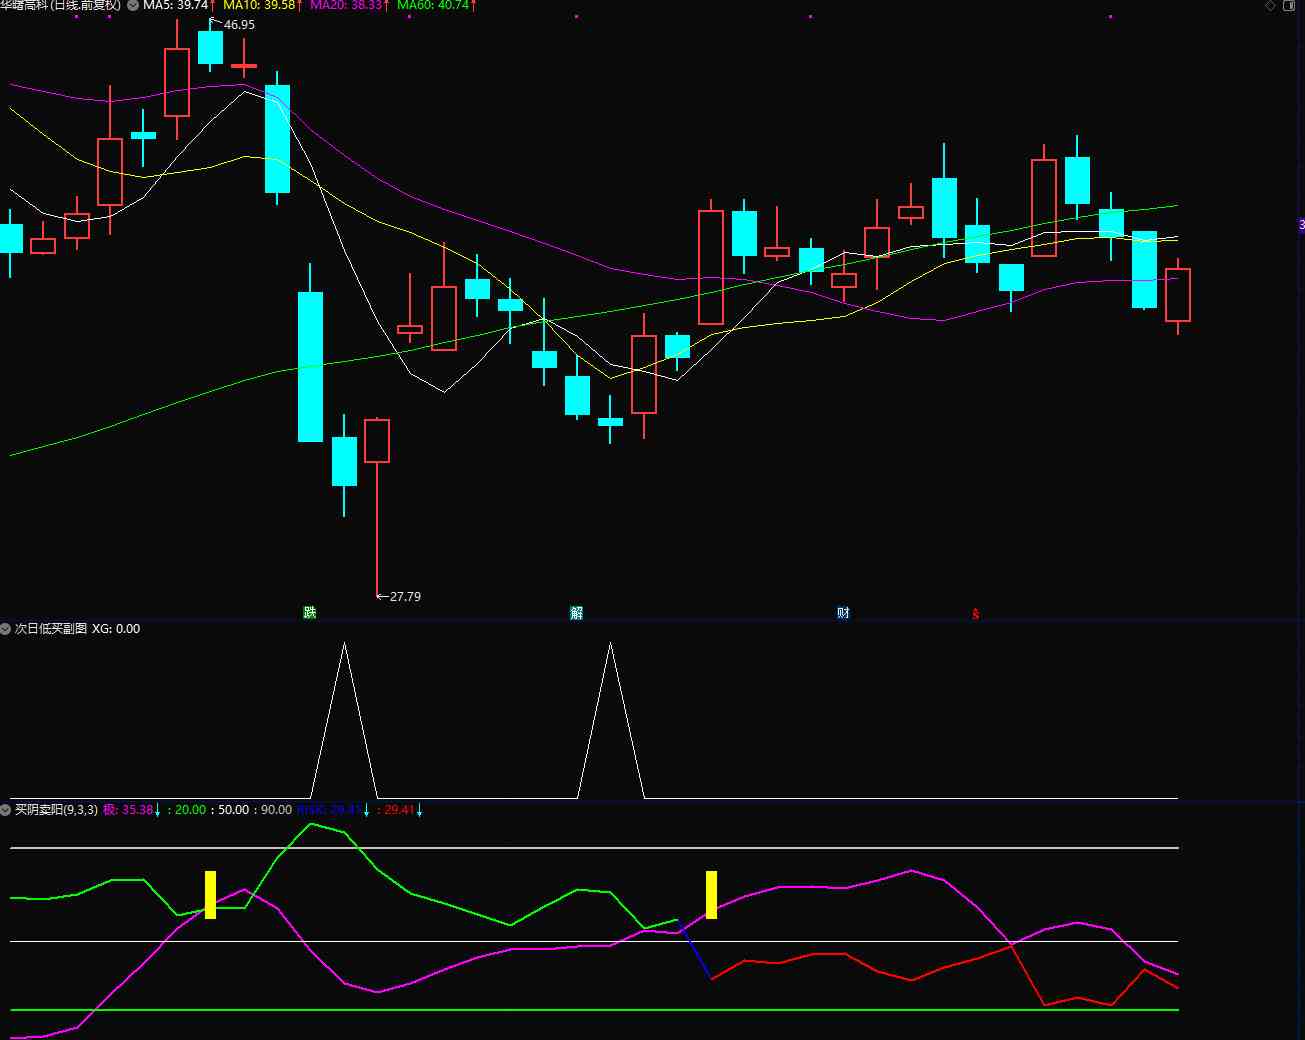
Task: Click the panel layout icon top right
Action: pos(1289,6)
